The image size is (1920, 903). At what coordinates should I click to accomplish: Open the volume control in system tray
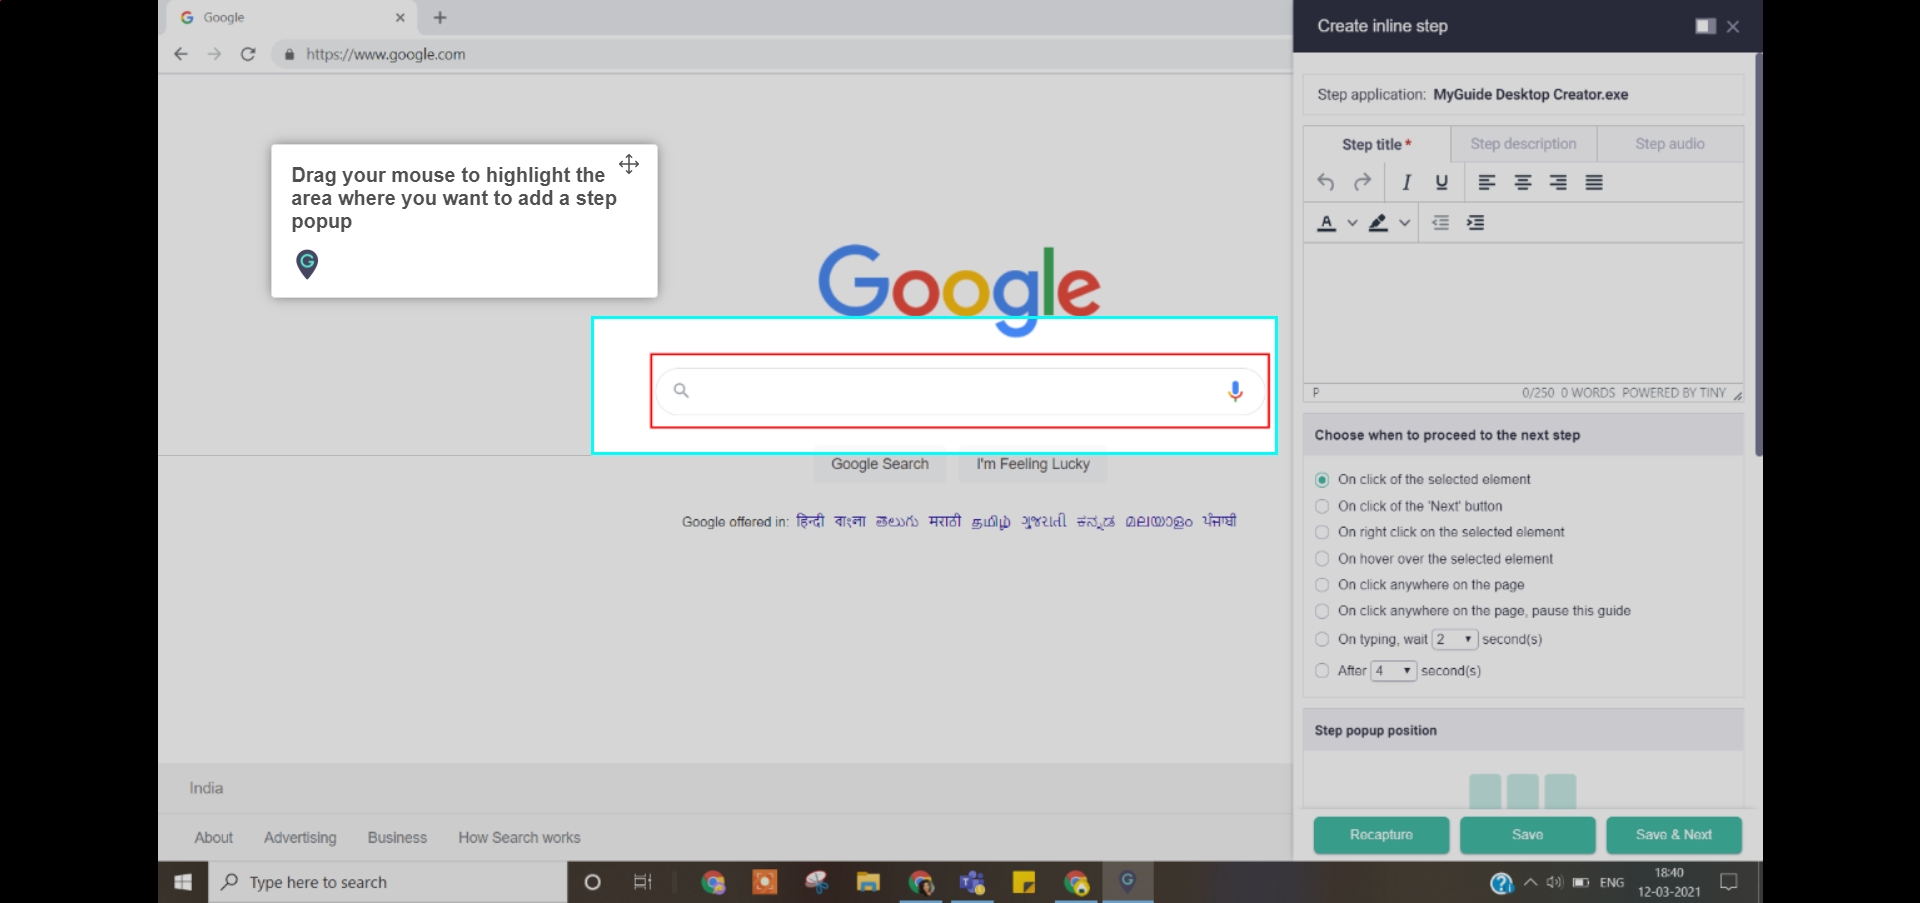1555,882
